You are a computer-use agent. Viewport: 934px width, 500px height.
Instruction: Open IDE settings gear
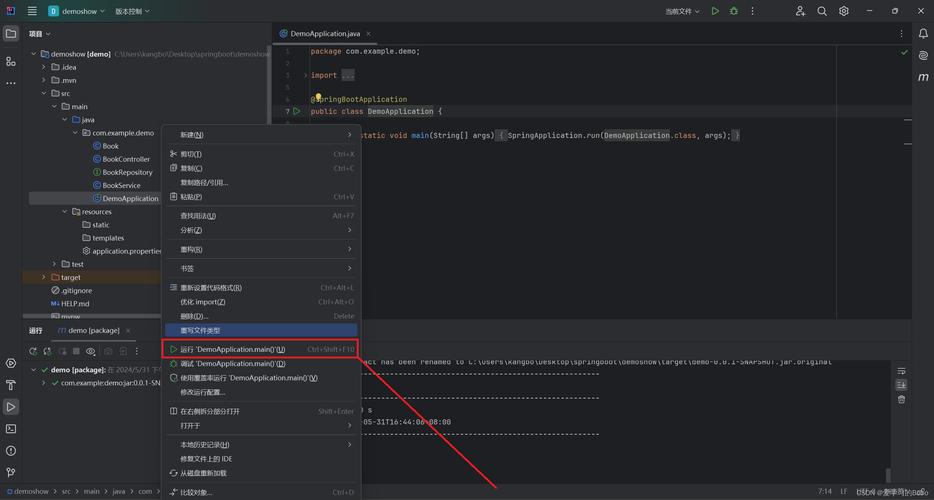(843, 11)
